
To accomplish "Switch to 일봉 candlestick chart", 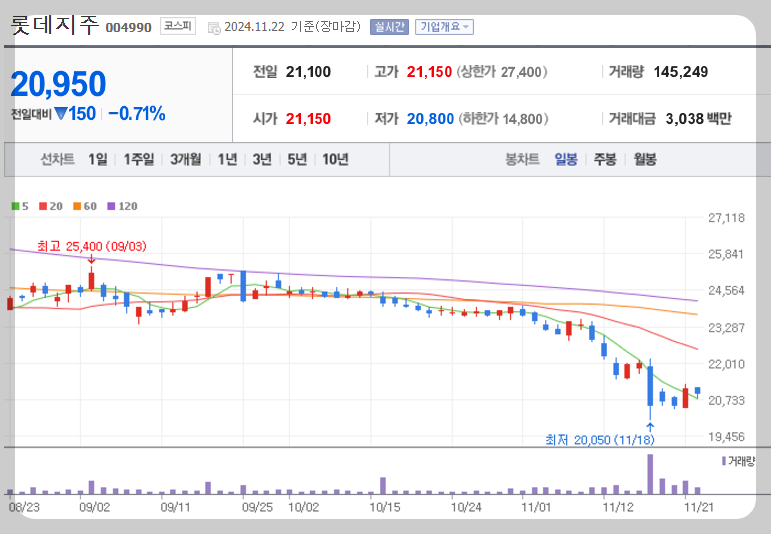I will pos(565,159).
